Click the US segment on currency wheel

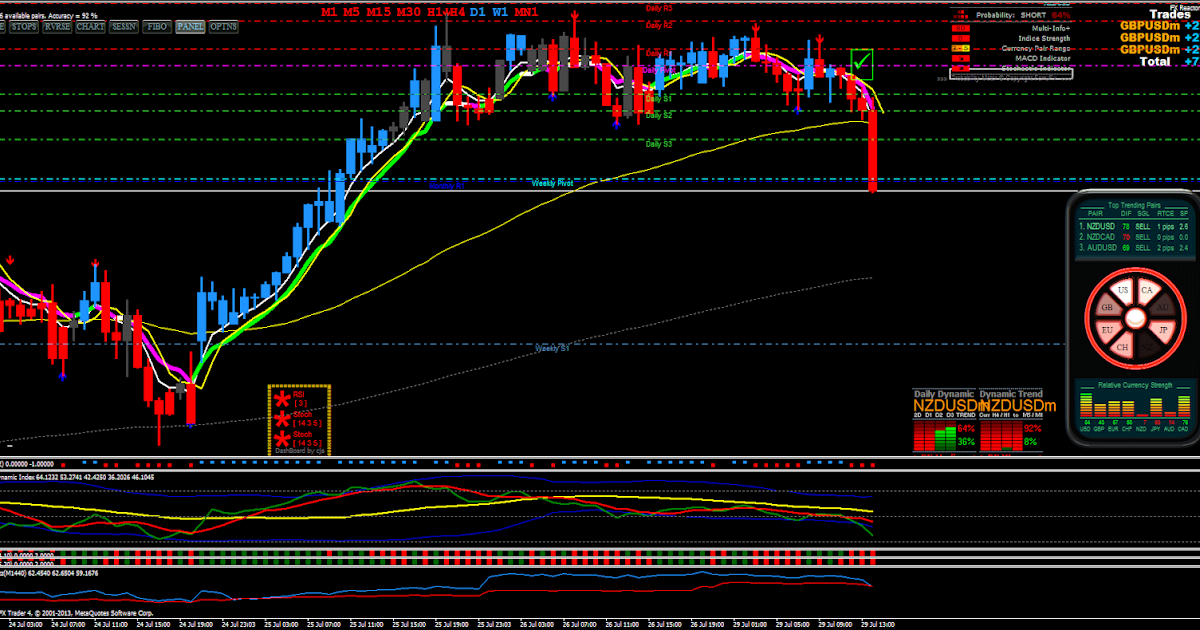tap(1123, 289)
